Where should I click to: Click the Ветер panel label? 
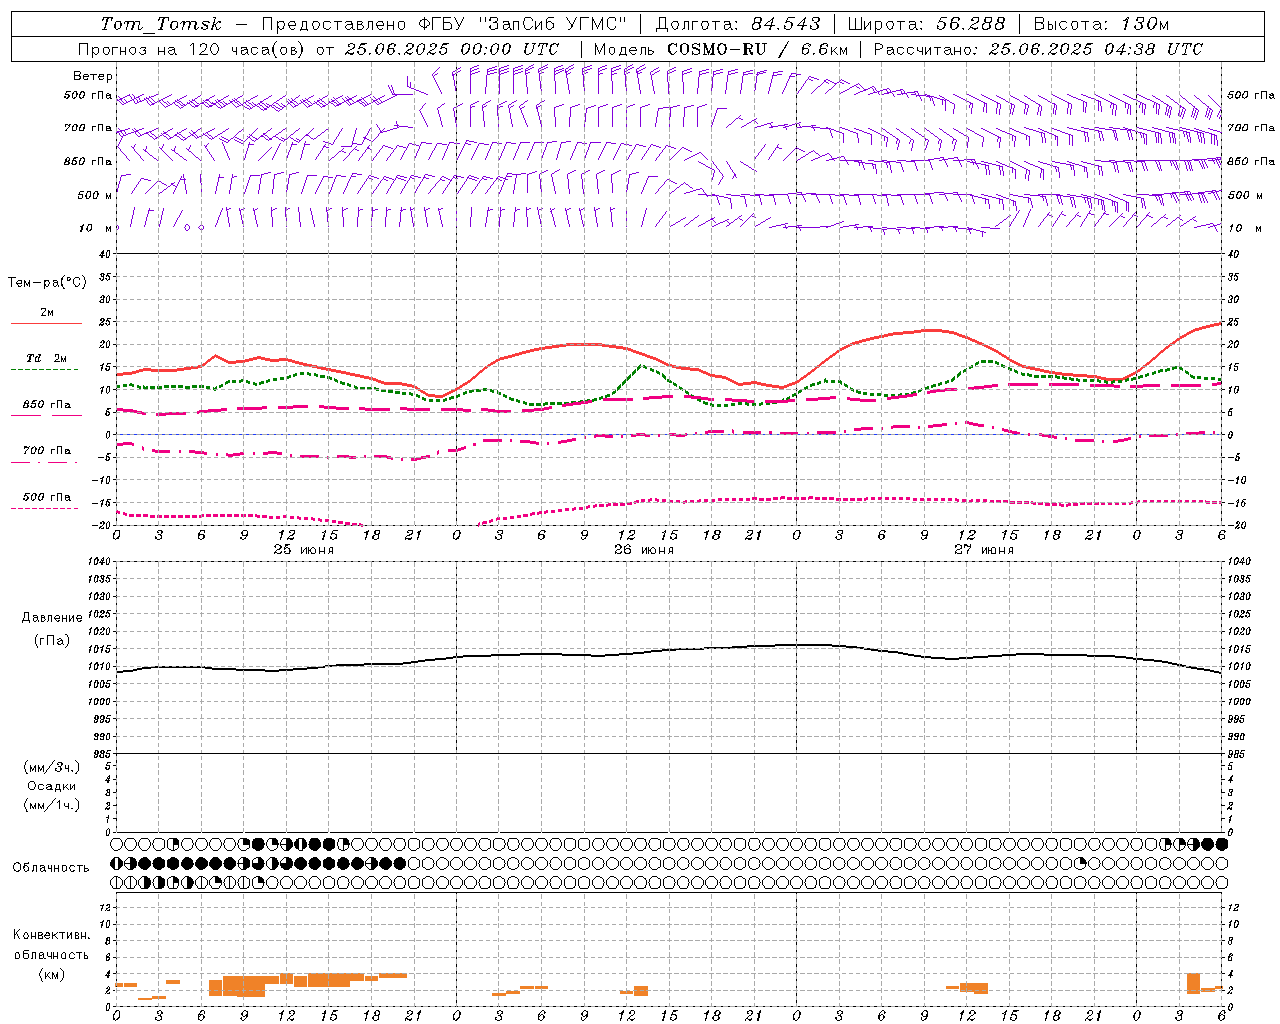93,76
